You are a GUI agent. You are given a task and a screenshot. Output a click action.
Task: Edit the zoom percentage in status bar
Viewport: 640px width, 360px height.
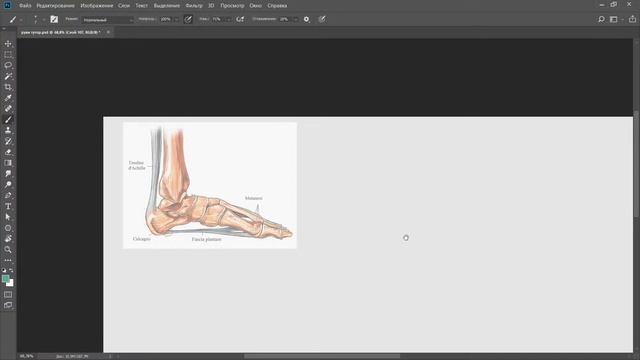[27, 356]
